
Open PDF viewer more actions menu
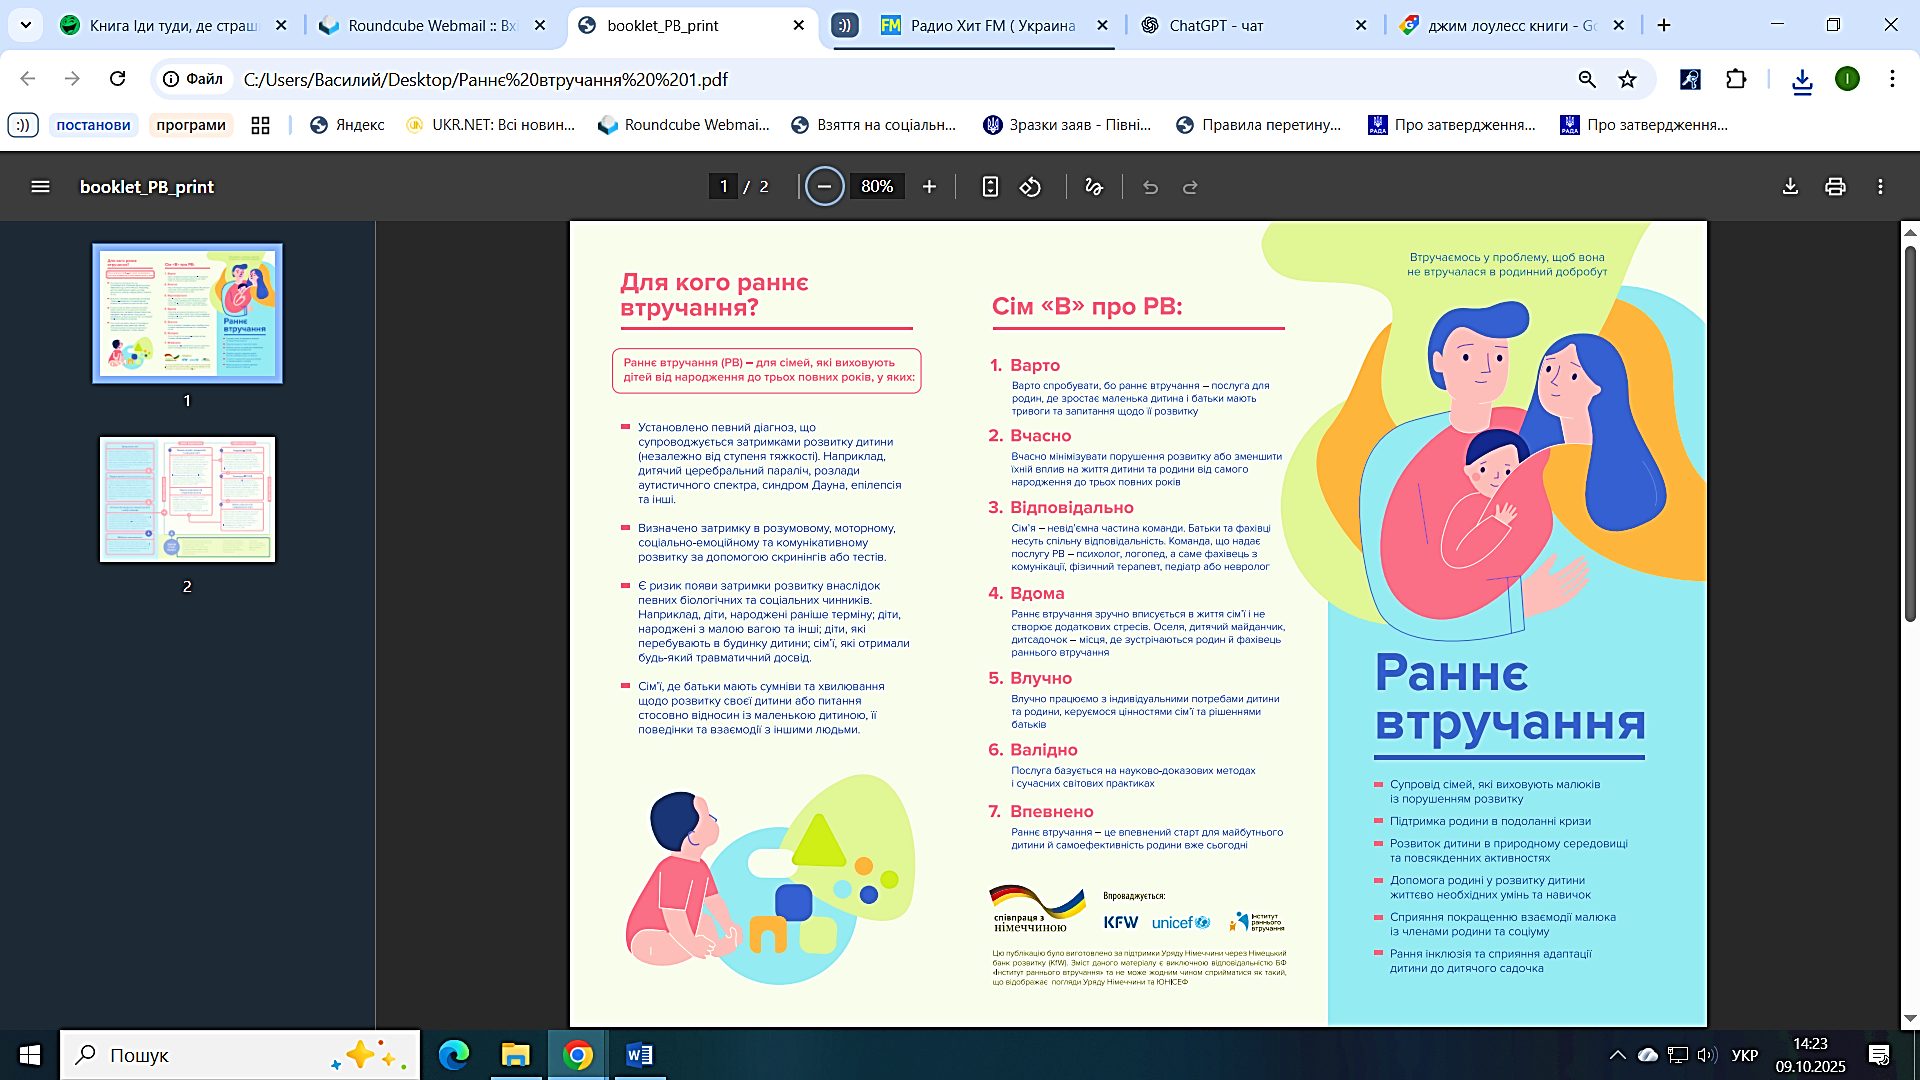(x=1880, y=187)
